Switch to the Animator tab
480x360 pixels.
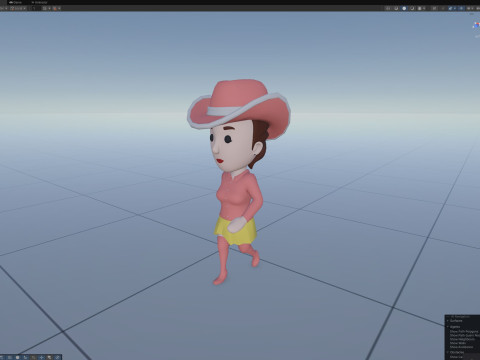39,2
